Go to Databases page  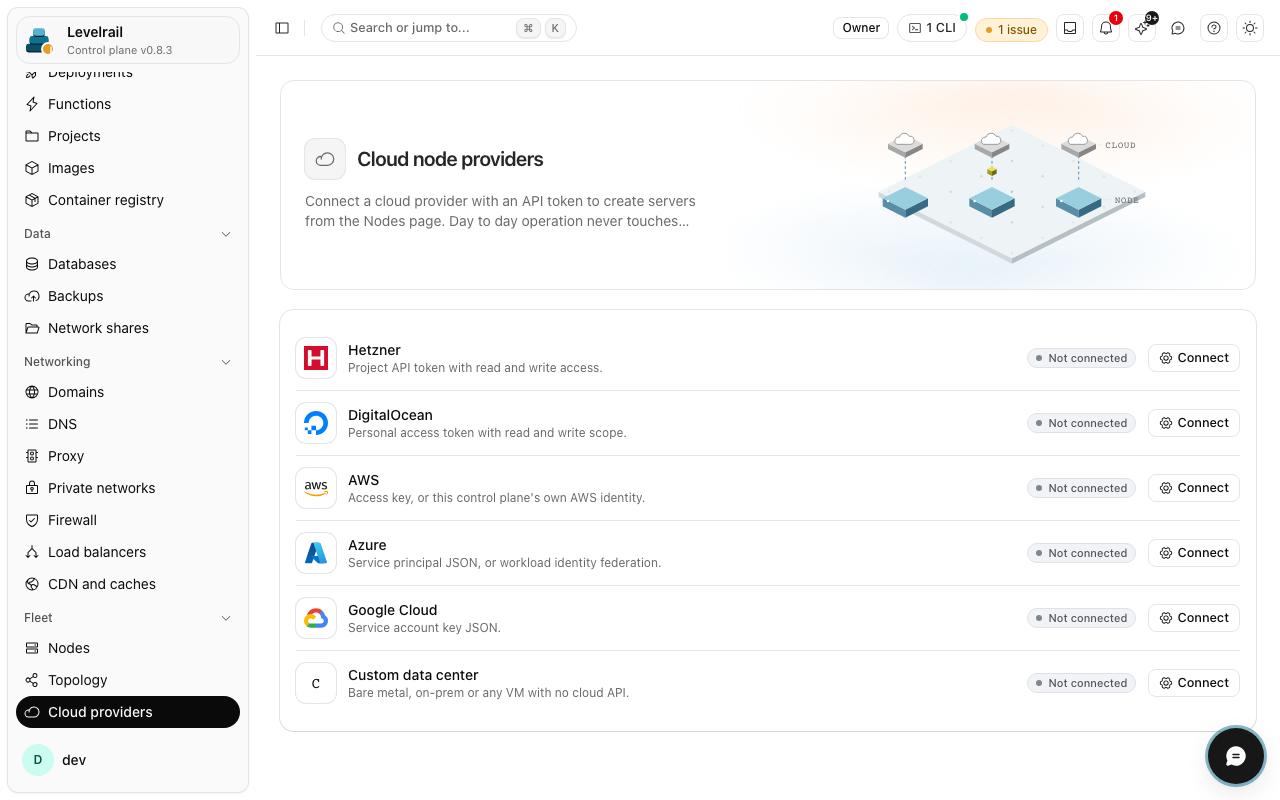[x=128, y=264]
